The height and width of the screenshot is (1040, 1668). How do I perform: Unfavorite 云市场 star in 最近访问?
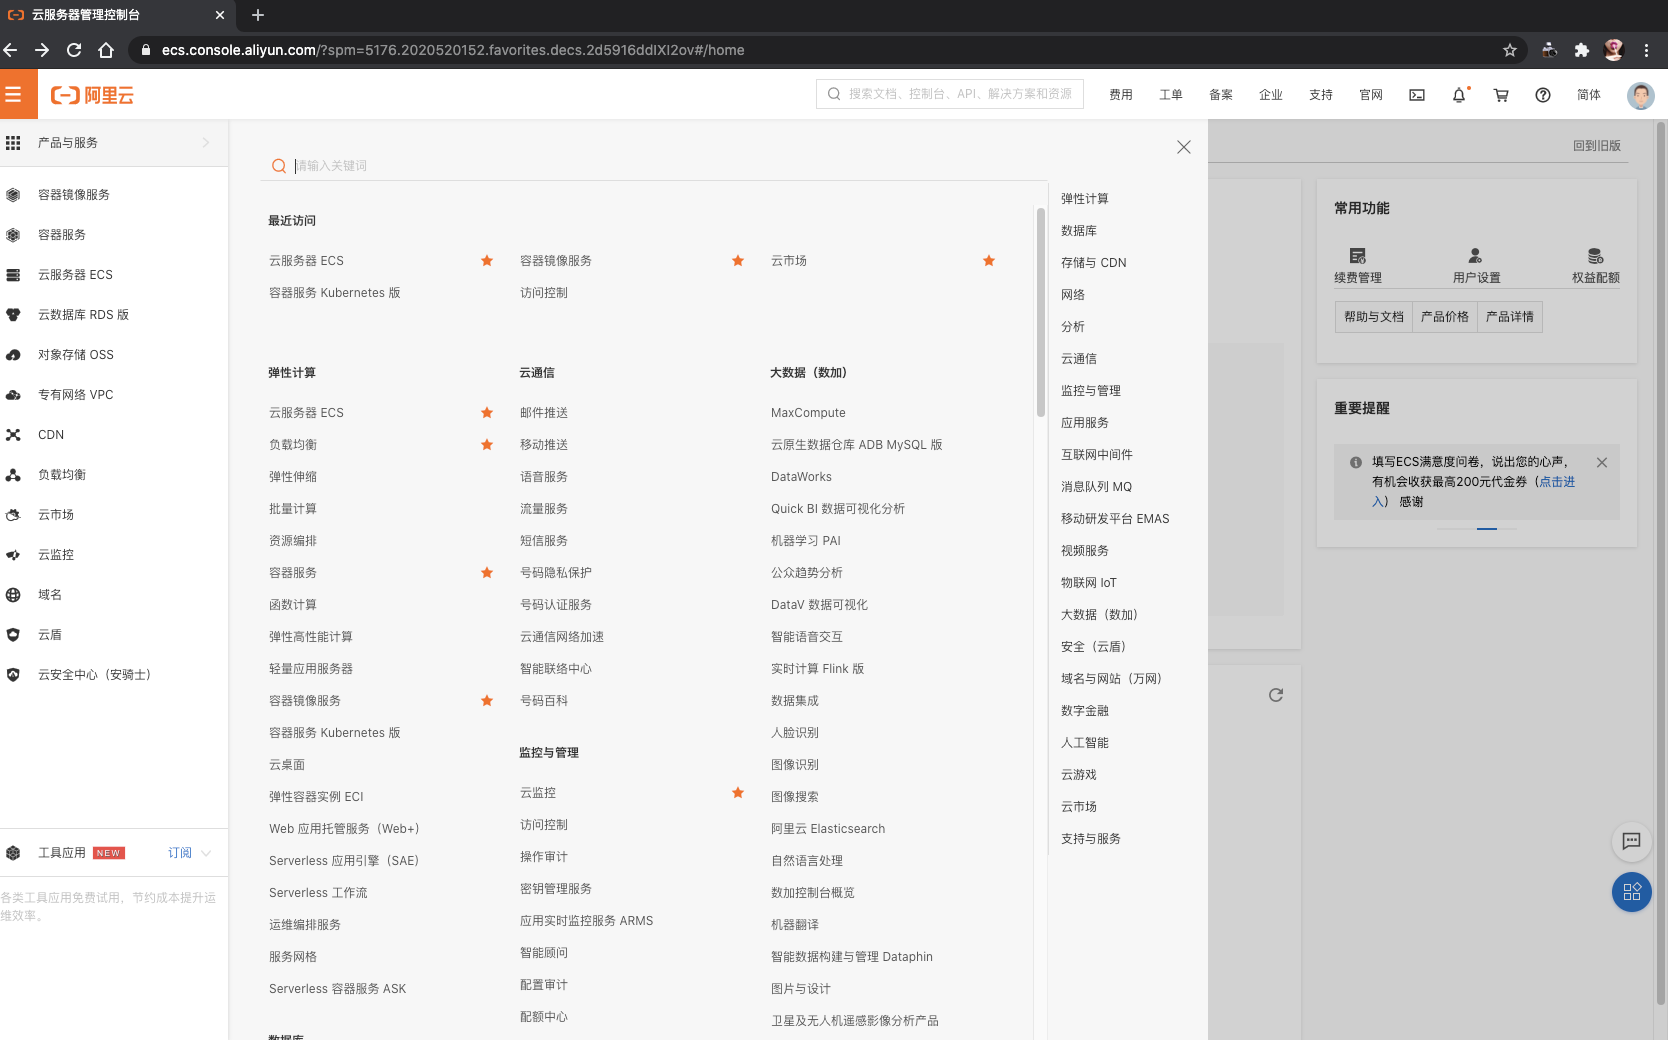(989, 261)
